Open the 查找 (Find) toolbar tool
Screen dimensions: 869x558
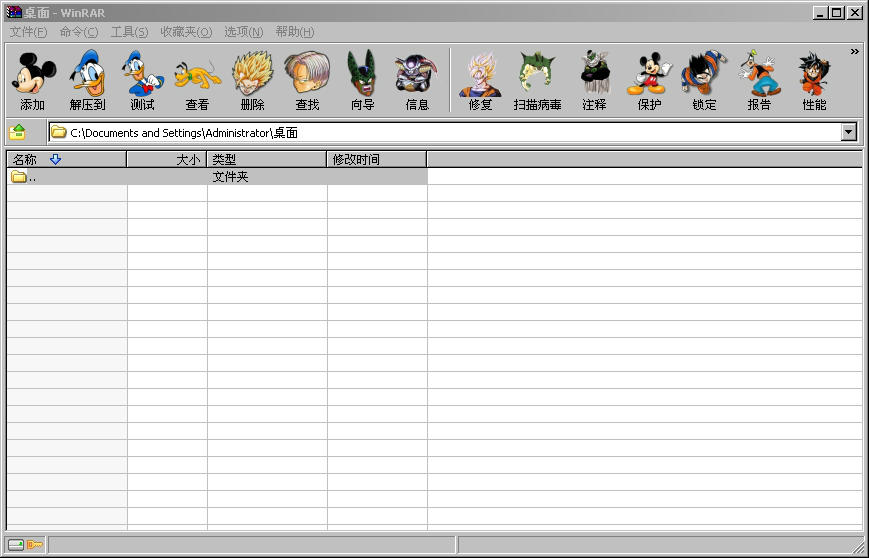click(307, 80)
